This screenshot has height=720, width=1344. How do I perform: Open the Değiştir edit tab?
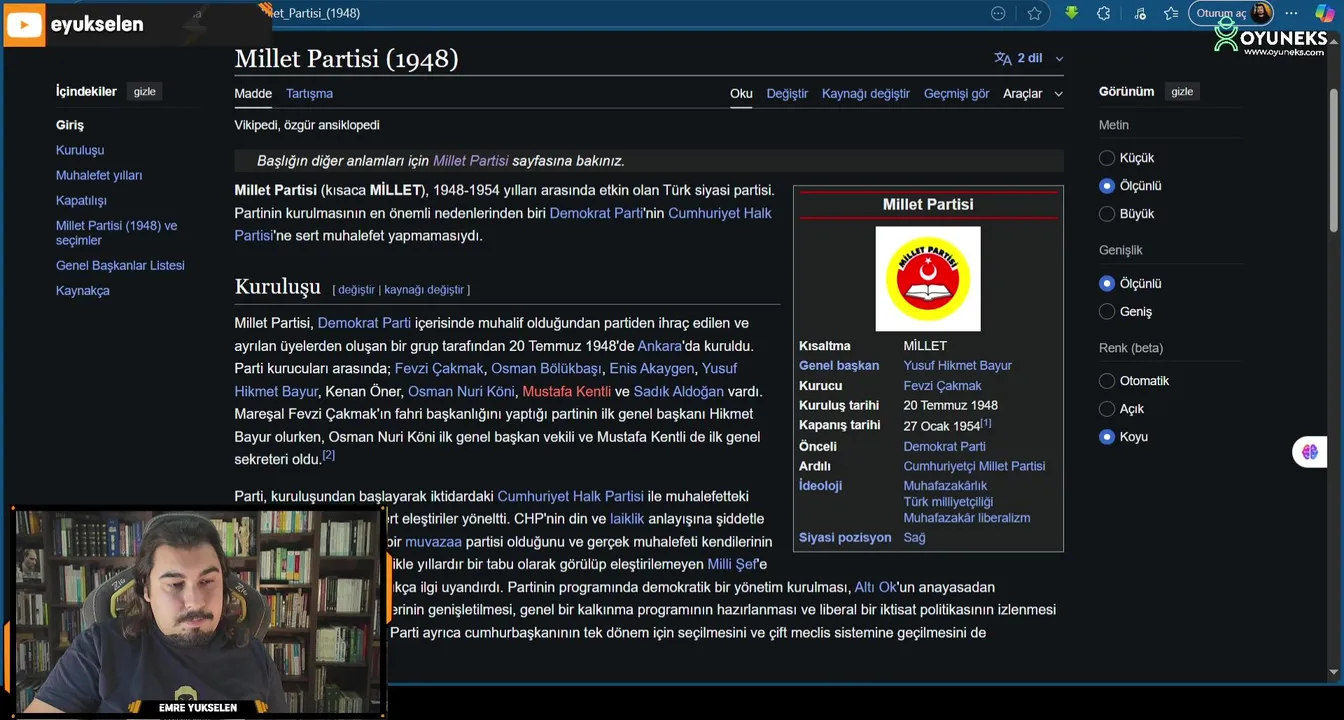click(x=787, y=94)
